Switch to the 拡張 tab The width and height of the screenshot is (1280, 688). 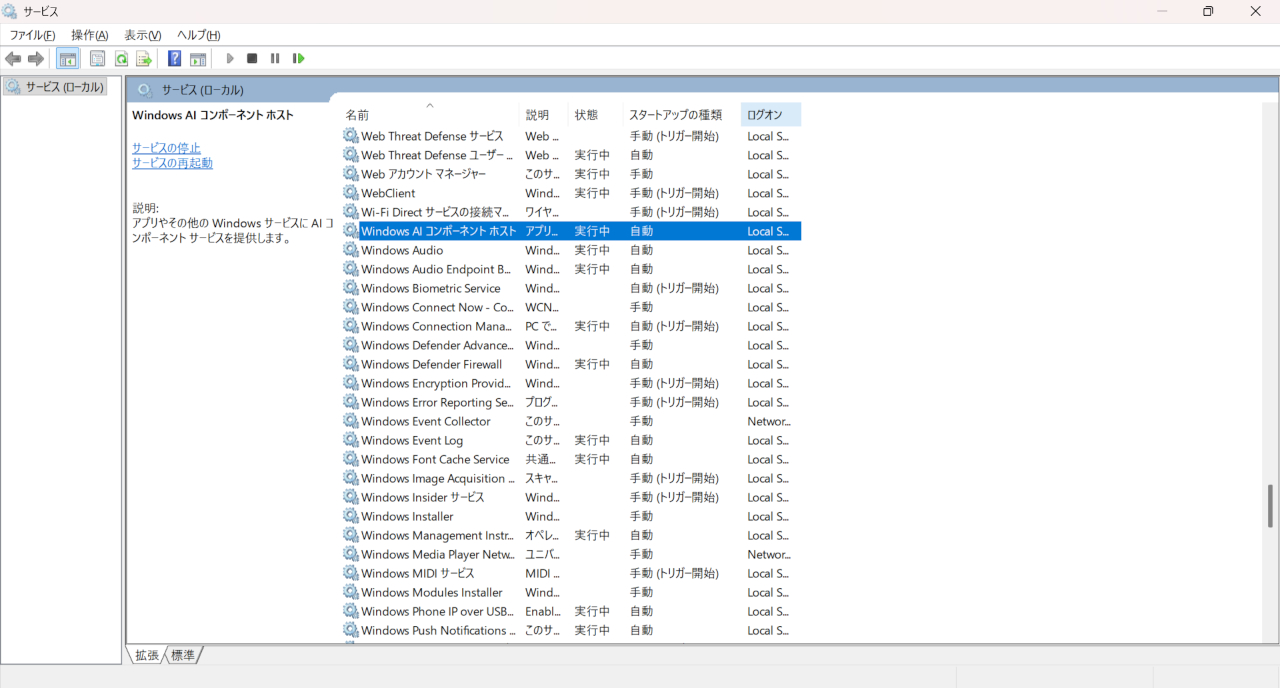click(x=147, y=655)
